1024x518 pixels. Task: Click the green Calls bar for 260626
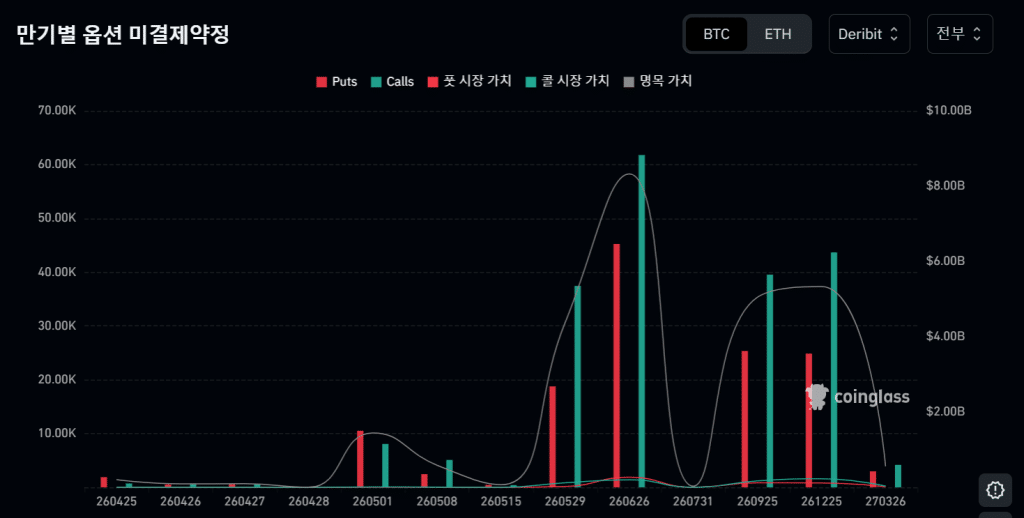point(642,321)
